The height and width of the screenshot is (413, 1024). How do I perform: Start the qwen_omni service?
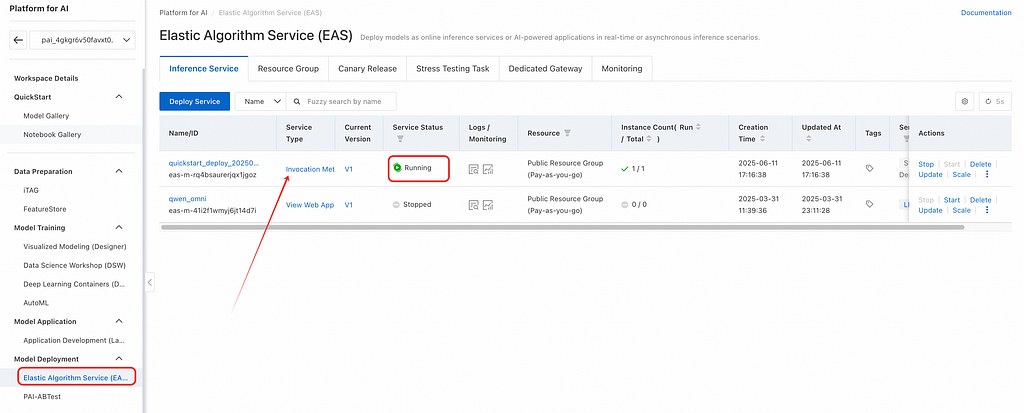click(x=952, y=200)
